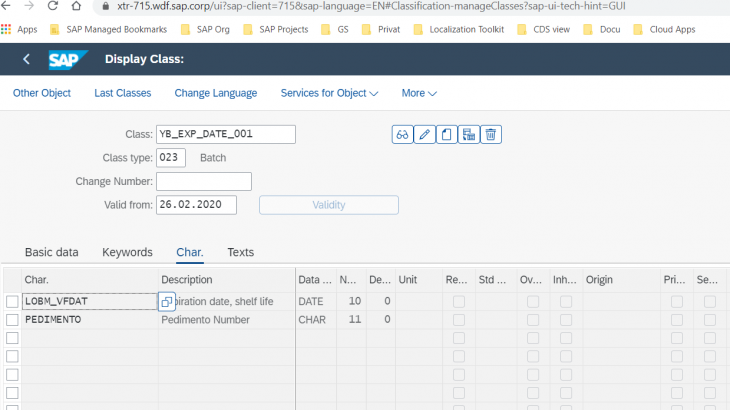This screenshot has width=730, height=410.
Task: Go to the Texts tab
Action: coord(240,252)
